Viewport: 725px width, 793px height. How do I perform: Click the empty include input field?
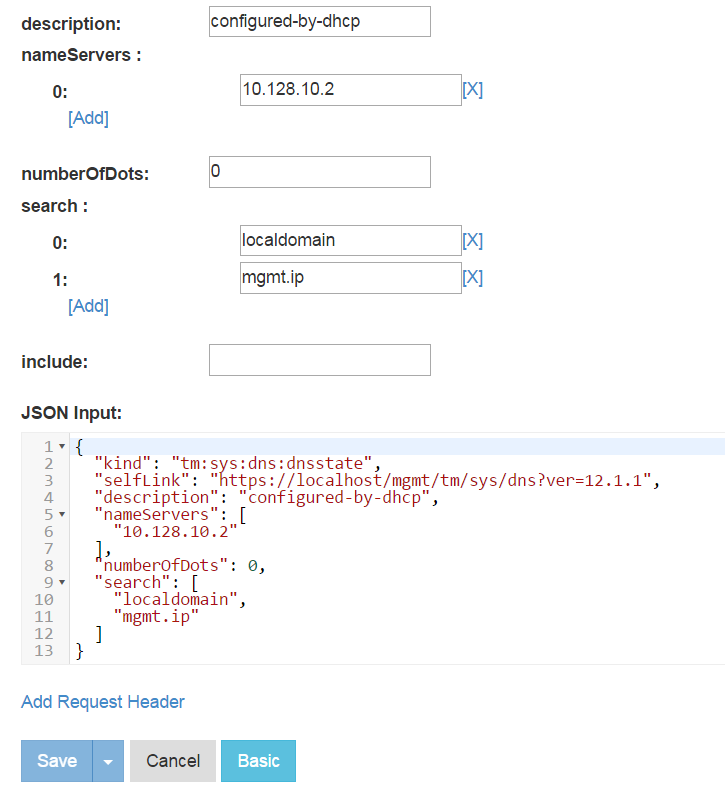point(320,360)
